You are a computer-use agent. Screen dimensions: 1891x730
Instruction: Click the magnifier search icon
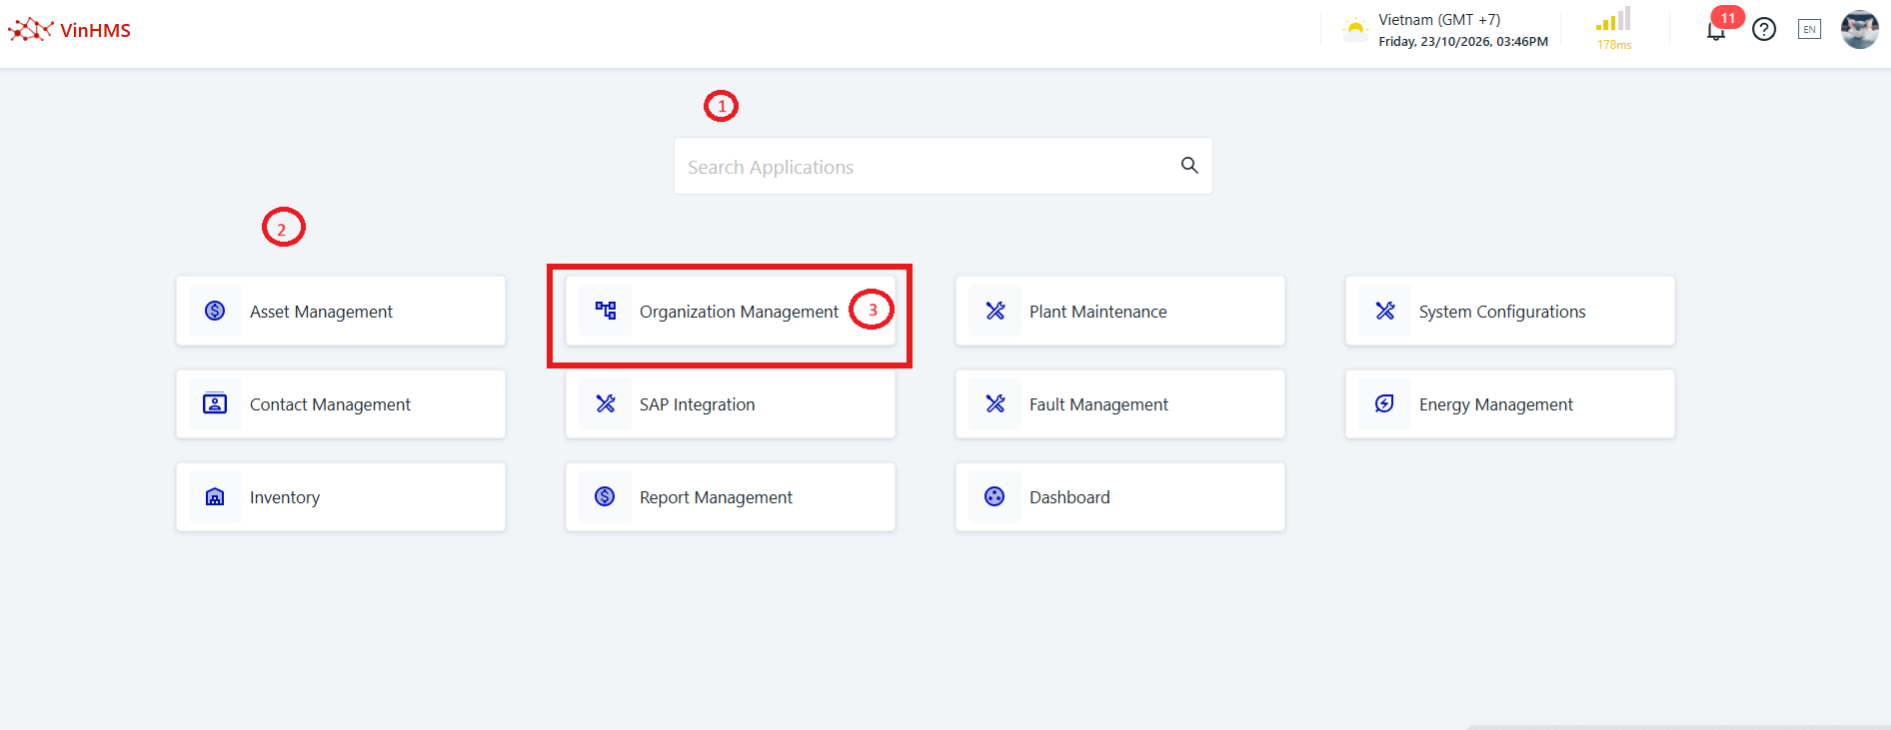[1189, 165]
